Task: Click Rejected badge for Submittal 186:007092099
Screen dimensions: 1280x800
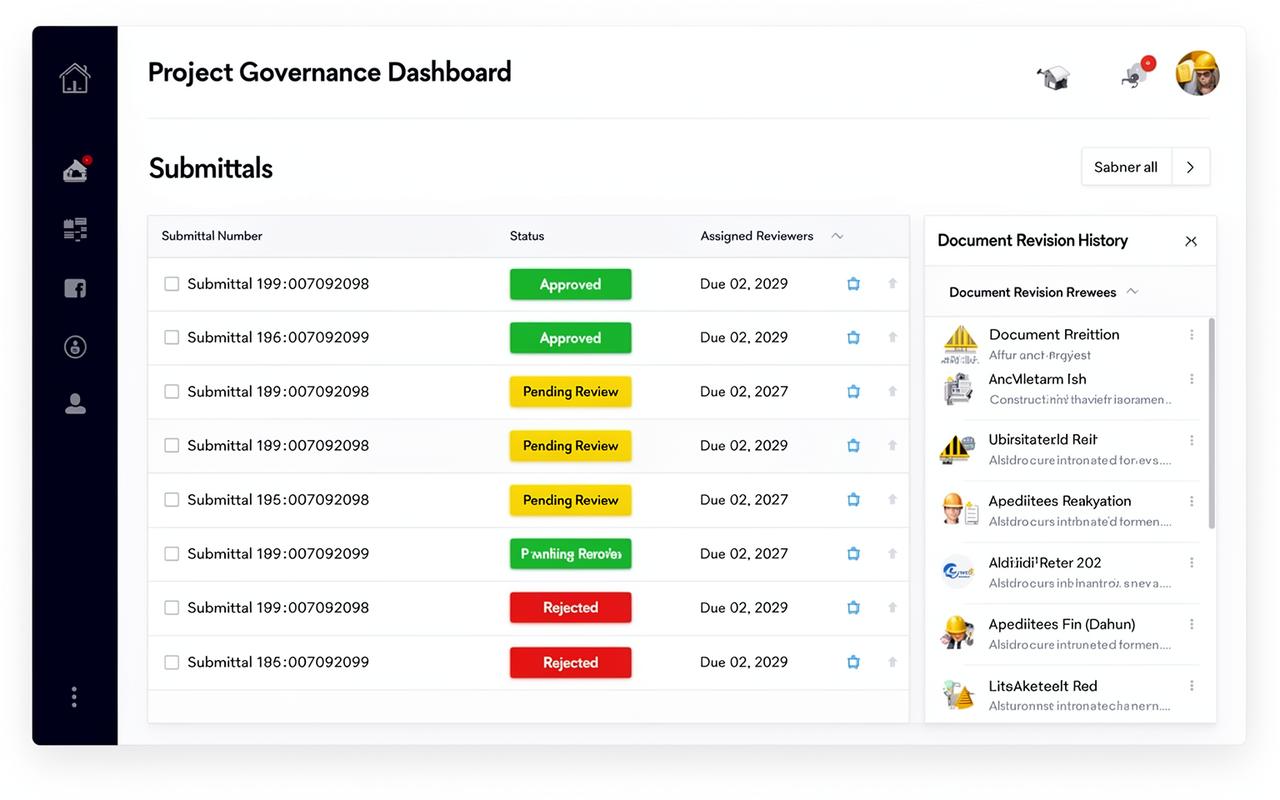Action: coord(571,662)
